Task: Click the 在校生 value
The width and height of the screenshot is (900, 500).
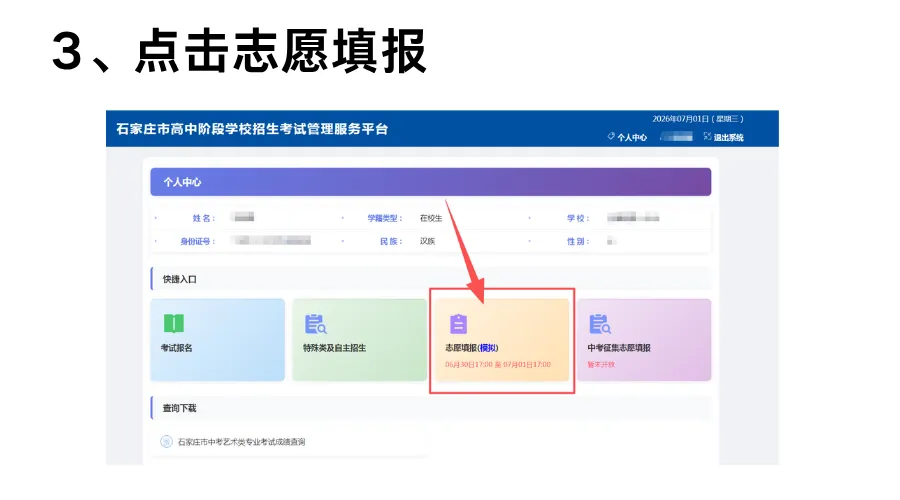Action: 431,218
